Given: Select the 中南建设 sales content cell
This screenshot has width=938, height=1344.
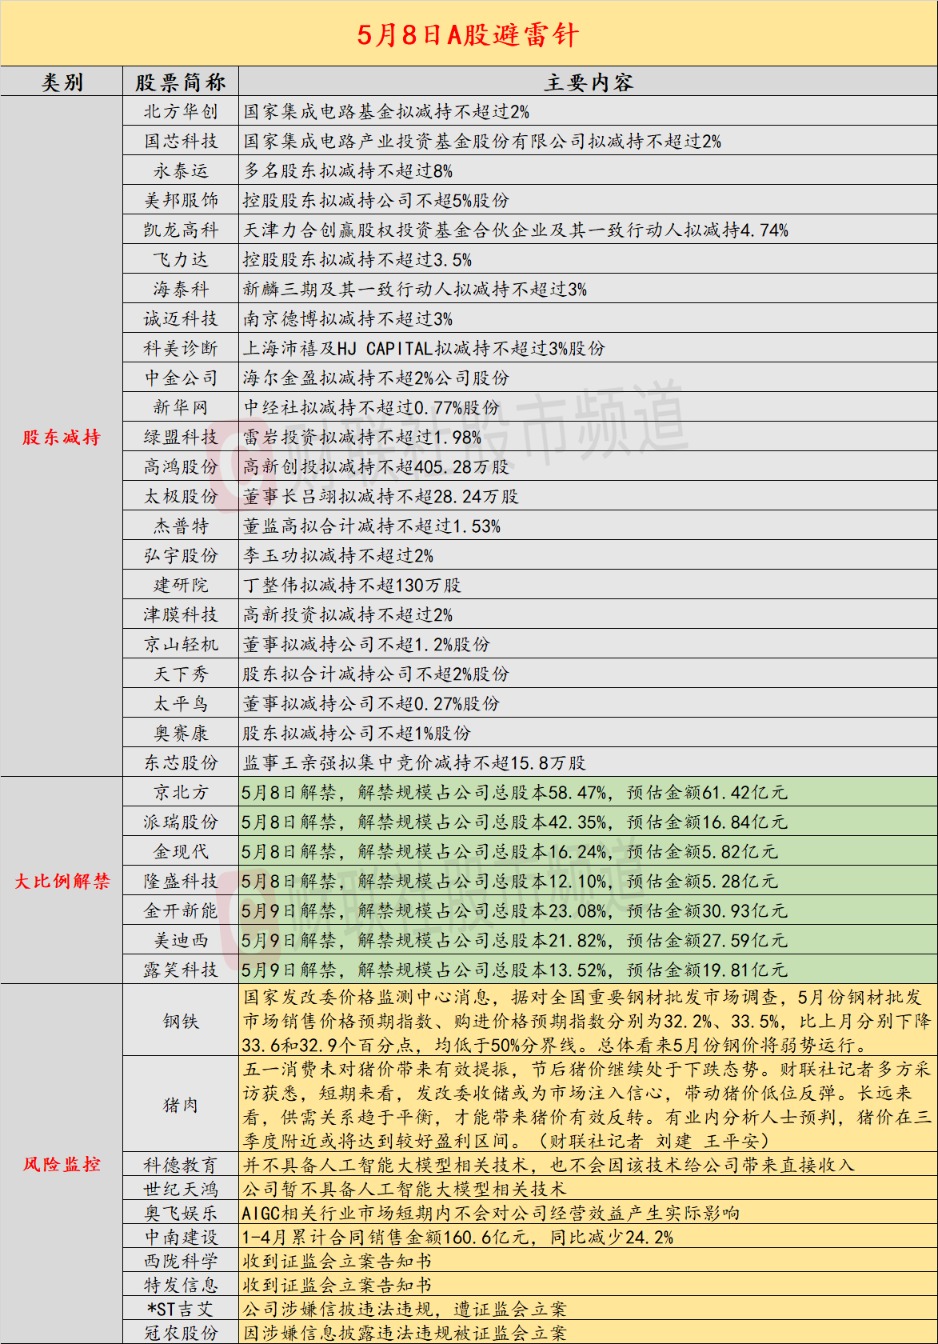Looking at the screenshot, I should click(588, 1237).
